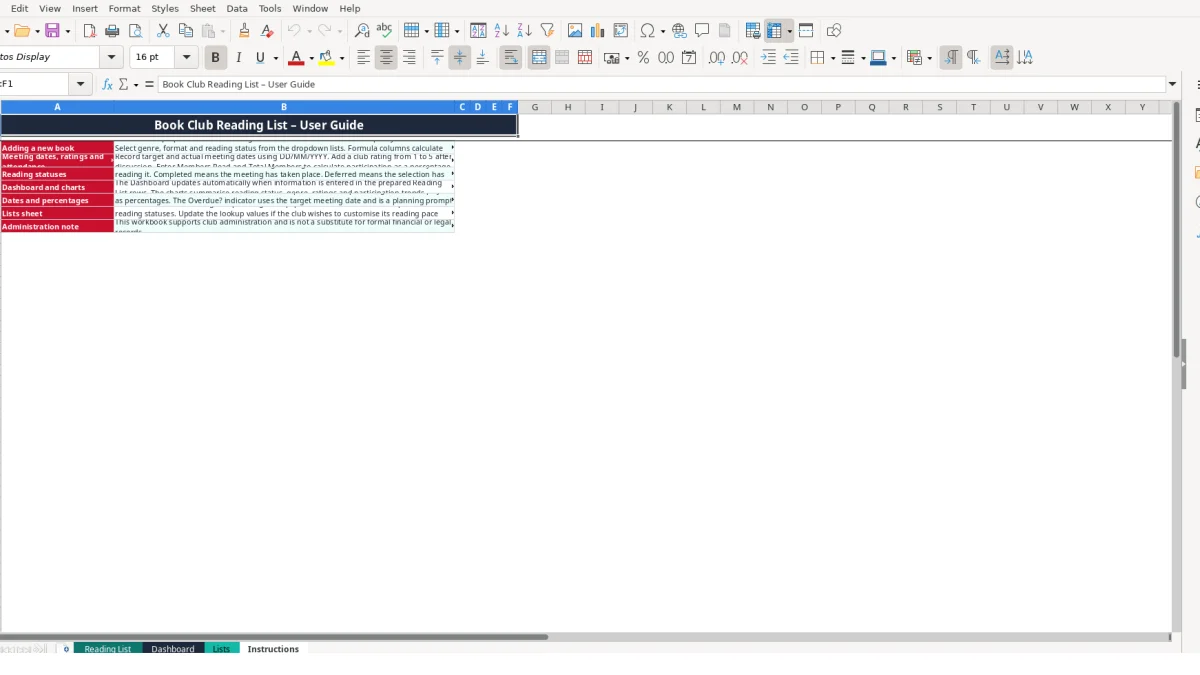1200x675 pixels.
Task: Toggle Center Vertically alignment
Action: (x=460, y=58)
